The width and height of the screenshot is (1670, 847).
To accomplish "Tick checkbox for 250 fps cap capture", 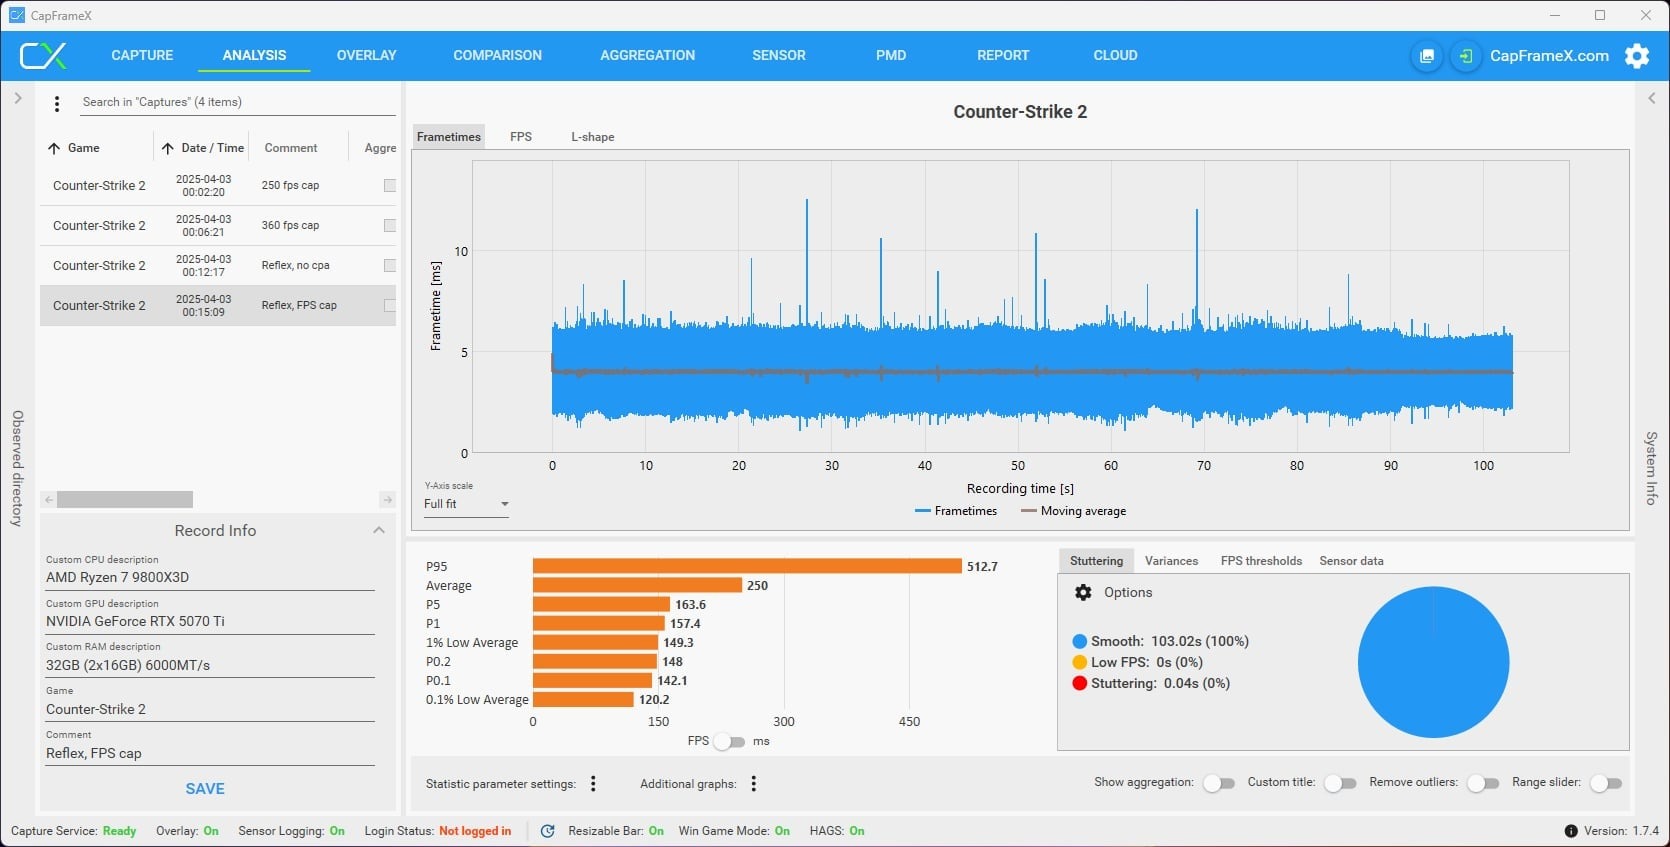I will click(390, 186).
